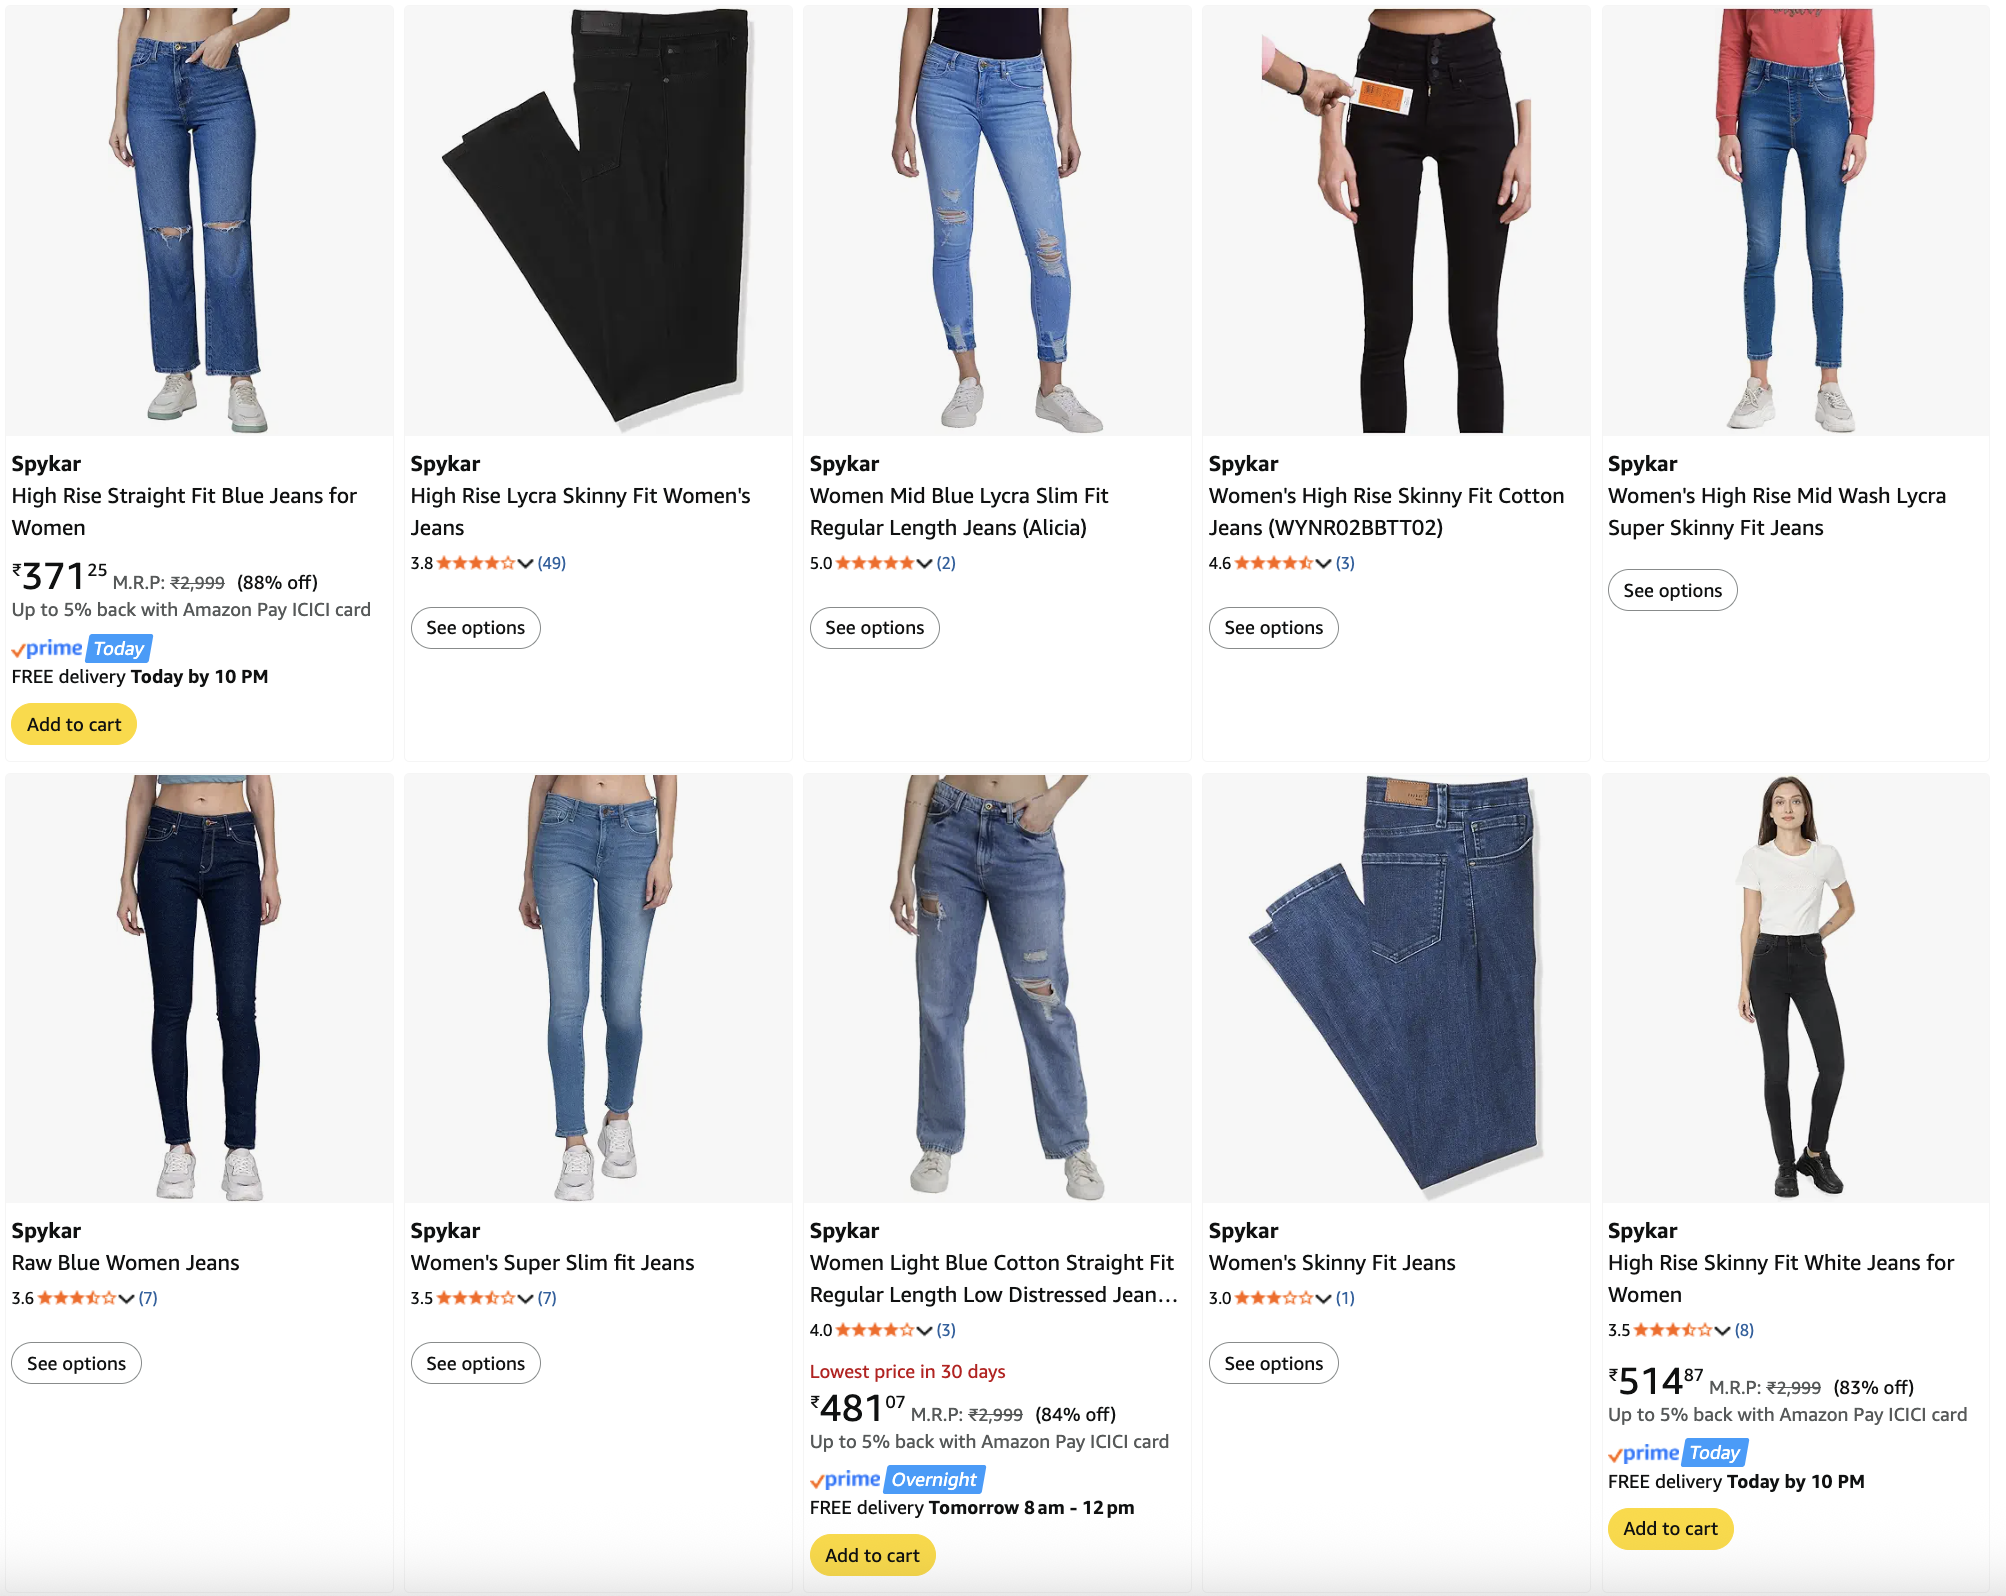Open the (3) reviews link for Light Blue jeans
The image size is (2006, 1596).
[946, 1330]
